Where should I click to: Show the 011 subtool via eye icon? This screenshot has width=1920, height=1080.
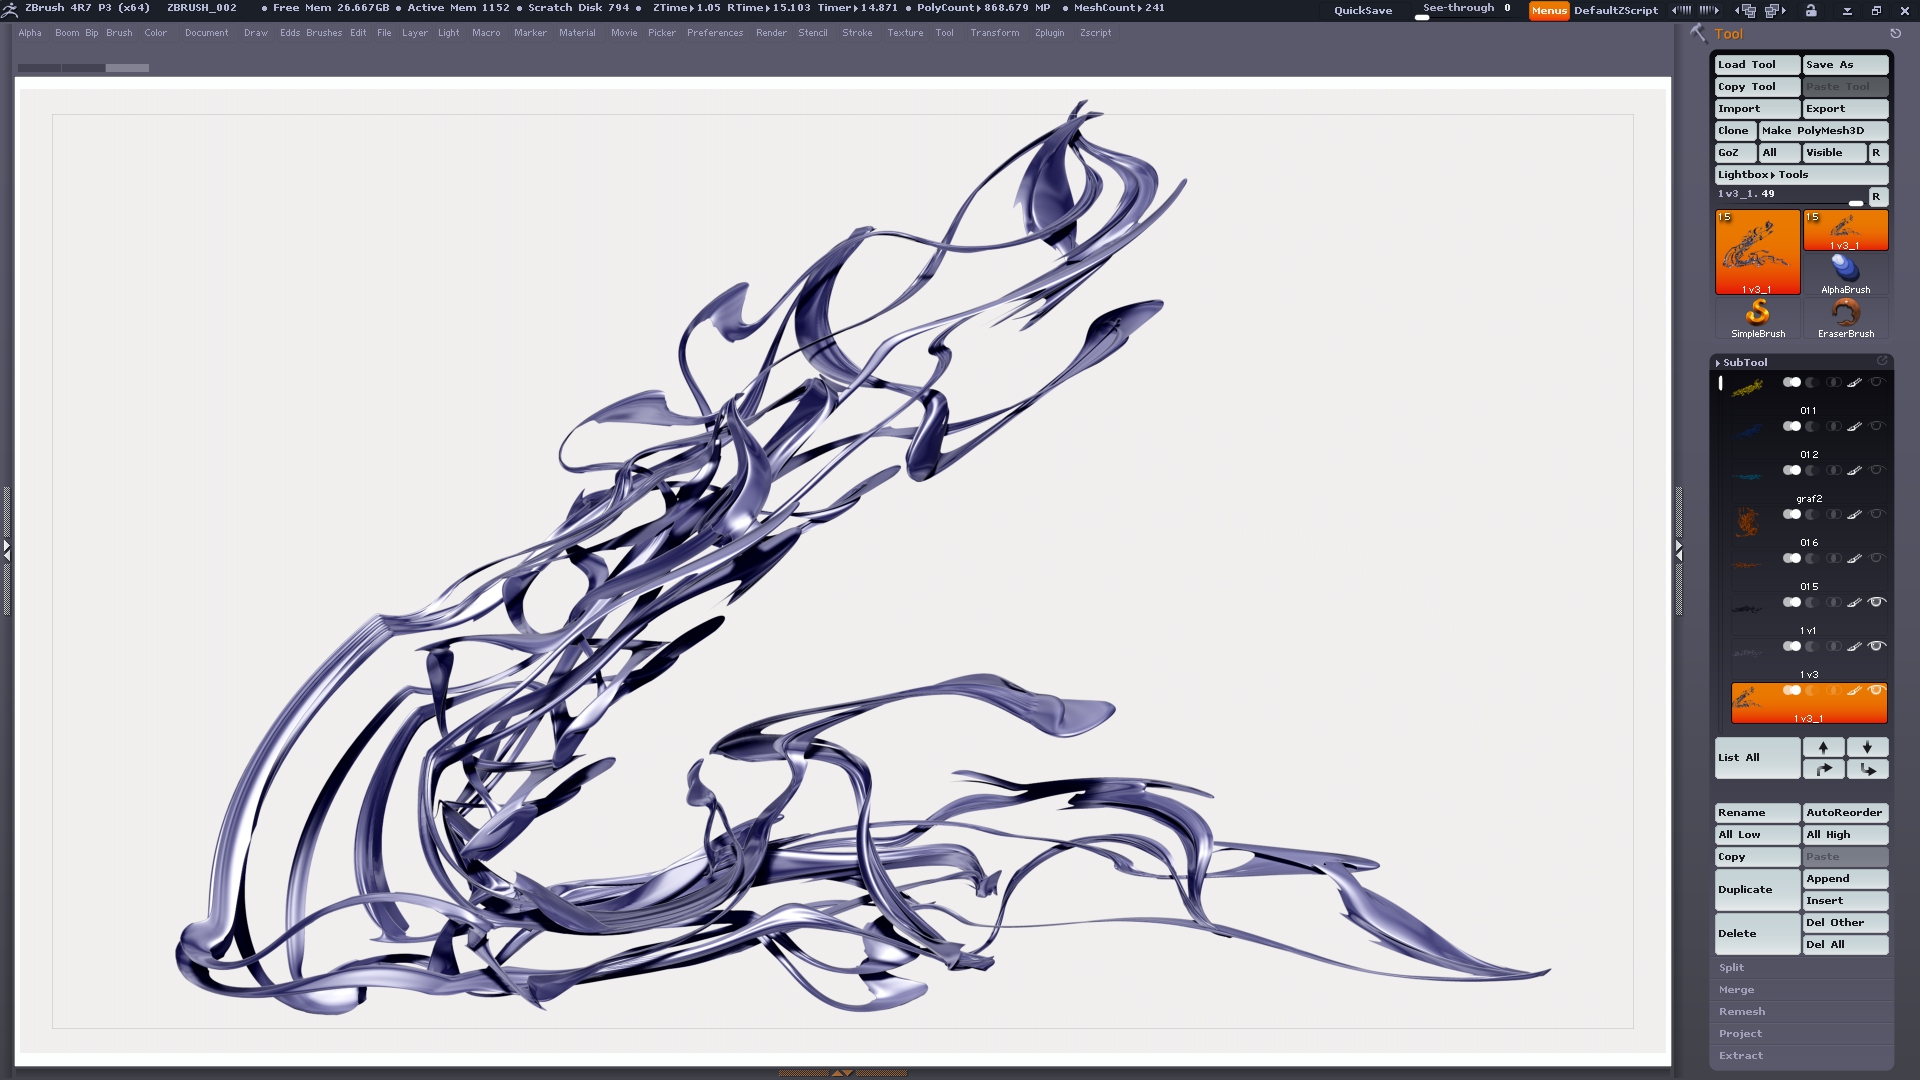1876,382
